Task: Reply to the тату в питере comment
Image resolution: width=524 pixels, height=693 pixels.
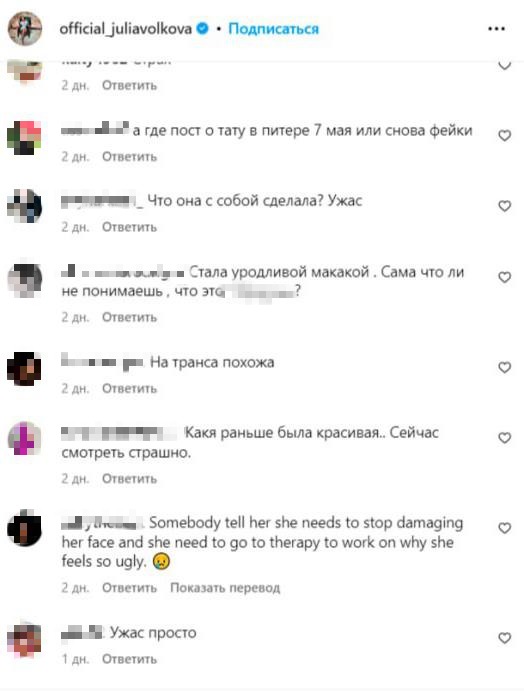Action: pos(129,156)
